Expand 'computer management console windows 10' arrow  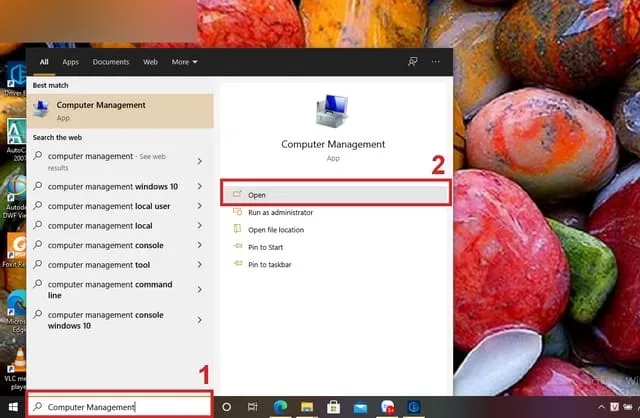pyautogui.click(x=200, y=320)
